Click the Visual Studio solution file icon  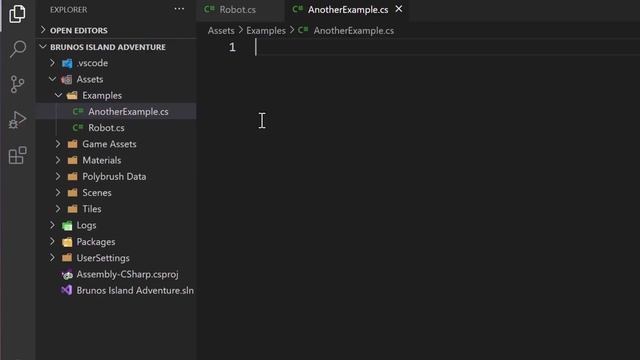[x=67, y=290]
